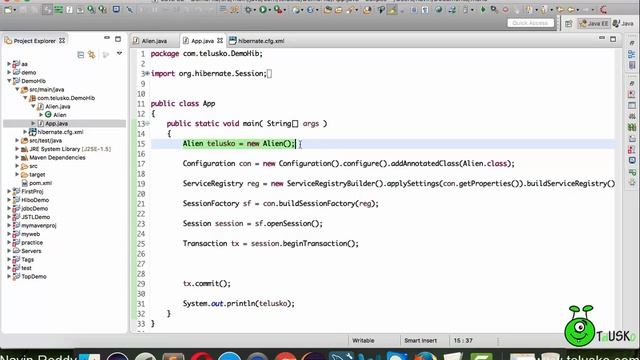Image resolution: width=640 pixels, height=360 pixels.
Task: Click the Open Perspective icon
Action: tap(569, 24)
